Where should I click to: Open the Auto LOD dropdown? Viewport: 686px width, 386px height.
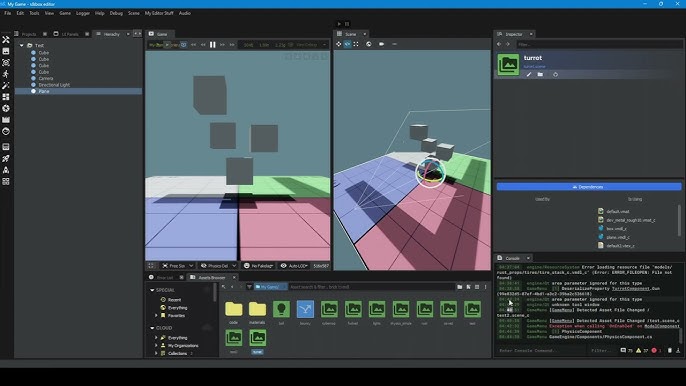(294, 266)
